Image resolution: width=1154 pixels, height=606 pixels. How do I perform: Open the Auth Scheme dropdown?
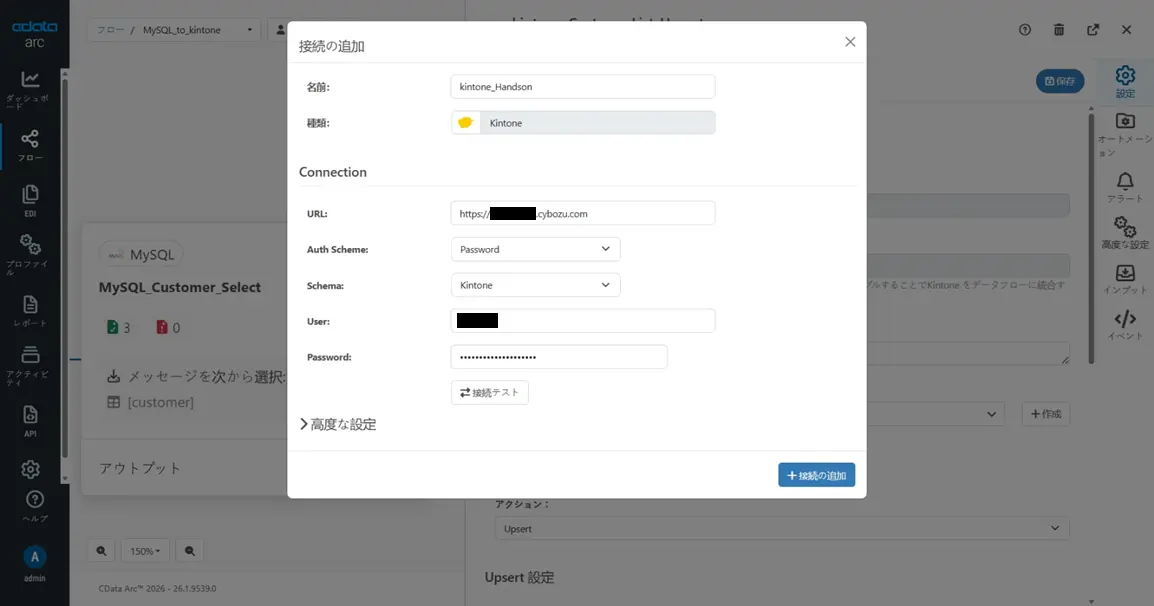click(535, 249)
